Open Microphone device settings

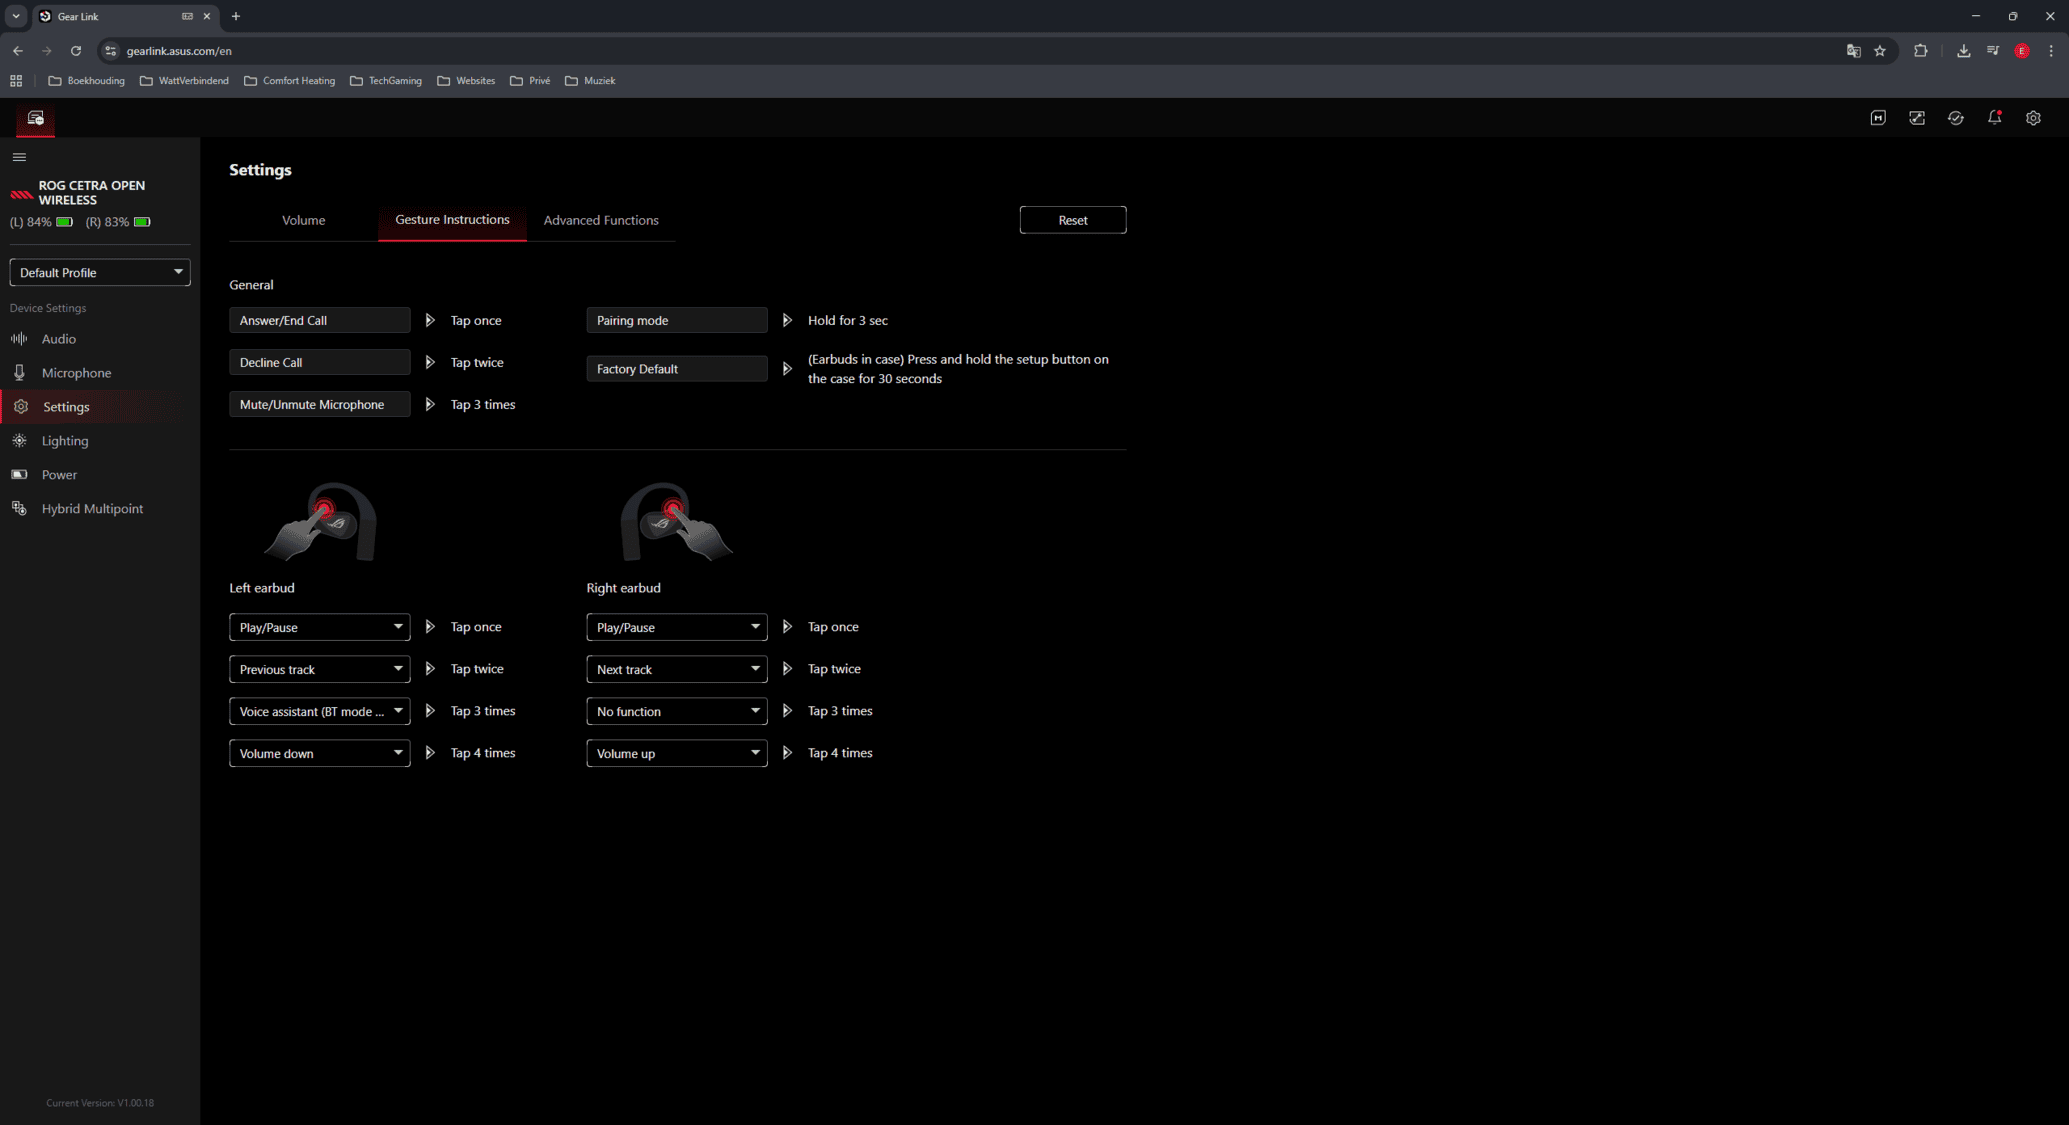coord(76,373)
